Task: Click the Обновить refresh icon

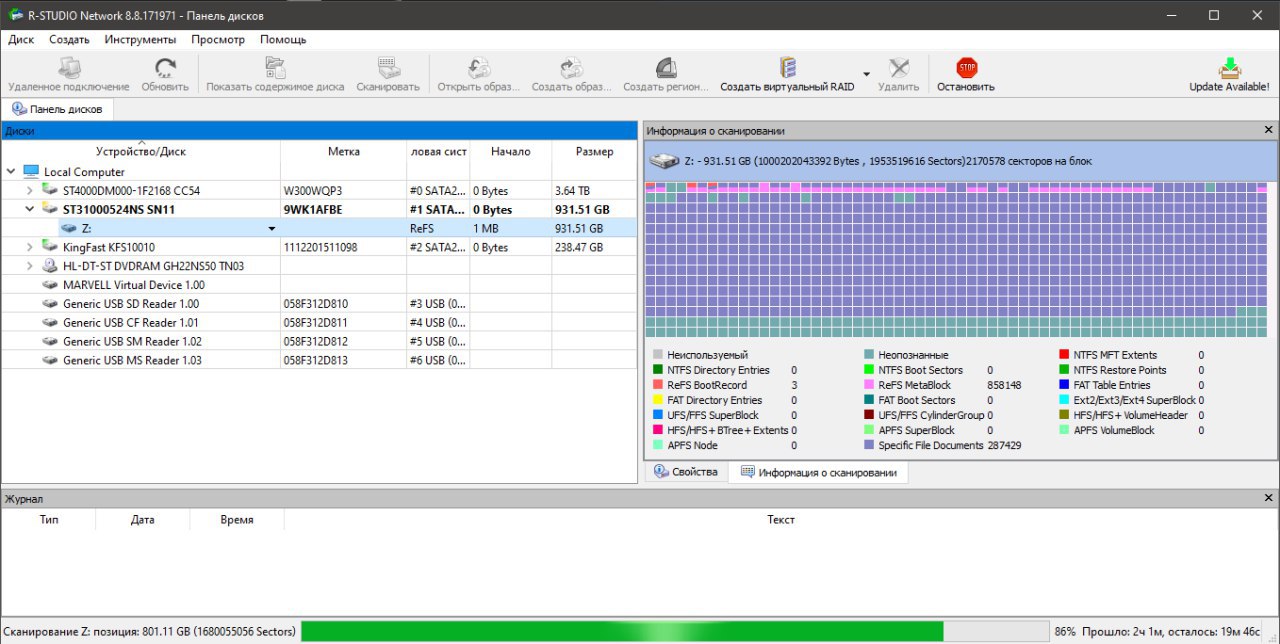Action: pyautogui.click(x=165, y=68)
